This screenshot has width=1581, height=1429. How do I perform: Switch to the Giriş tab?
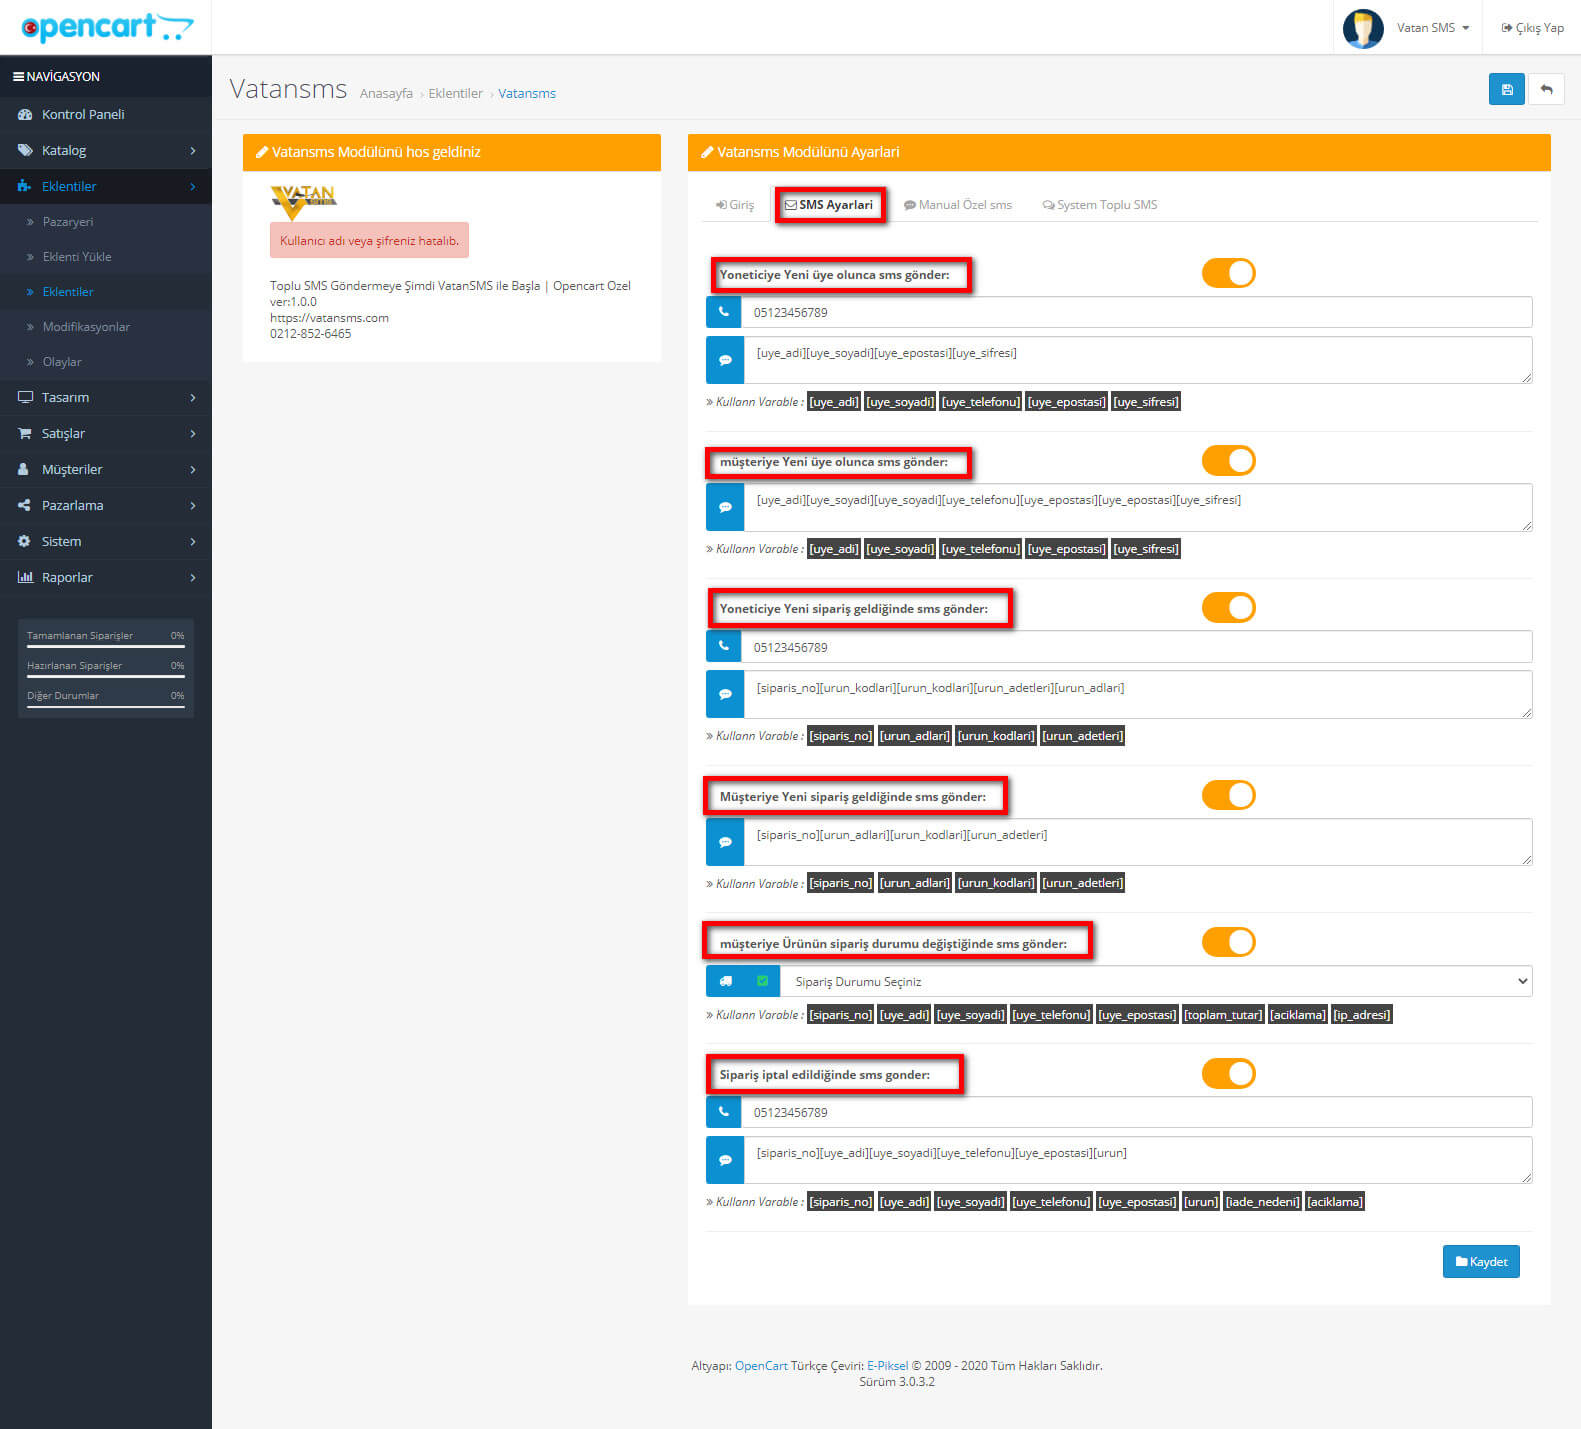click(x=735, y=205)
